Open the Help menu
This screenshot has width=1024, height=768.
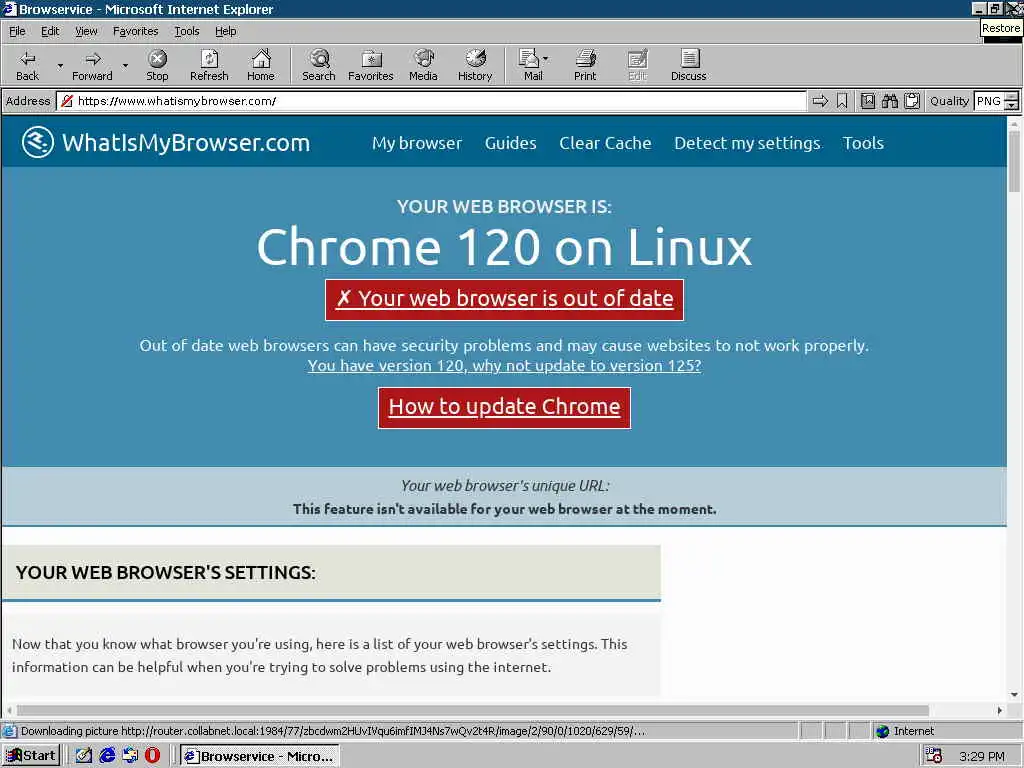pos(226,31)
